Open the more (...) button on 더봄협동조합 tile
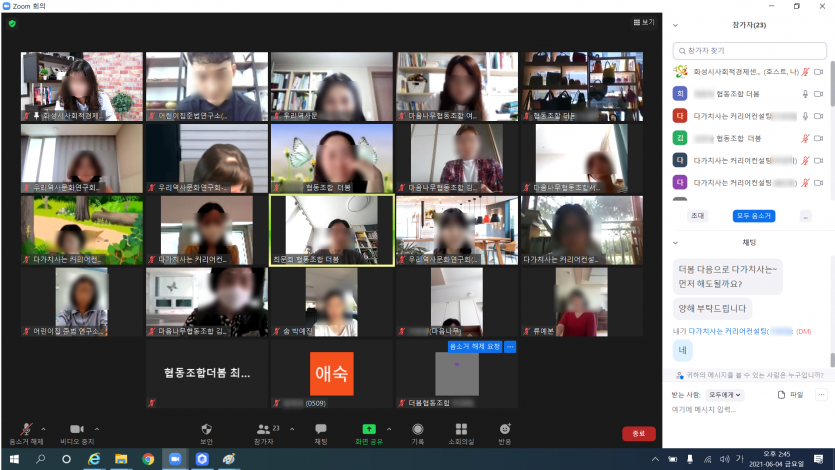This screenshot has width=835, height=470. pyautogui.click(x=510, y=347)
